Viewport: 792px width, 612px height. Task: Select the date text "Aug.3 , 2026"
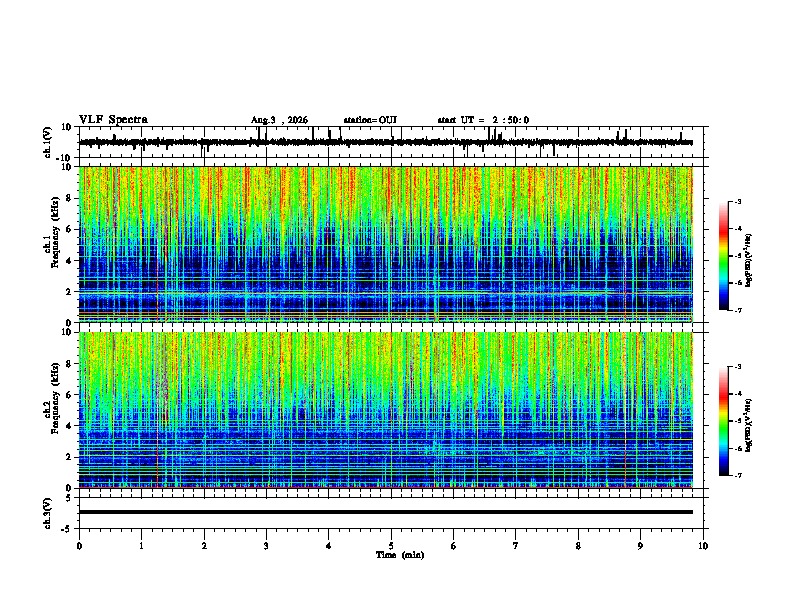[279, 120]
